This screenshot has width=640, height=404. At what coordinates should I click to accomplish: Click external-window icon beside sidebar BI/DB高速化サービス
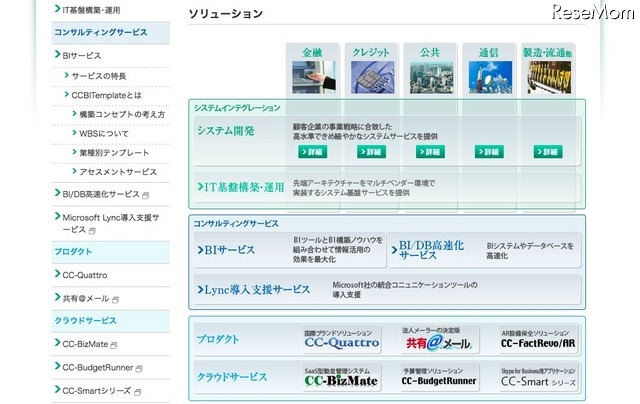(146, 195)
